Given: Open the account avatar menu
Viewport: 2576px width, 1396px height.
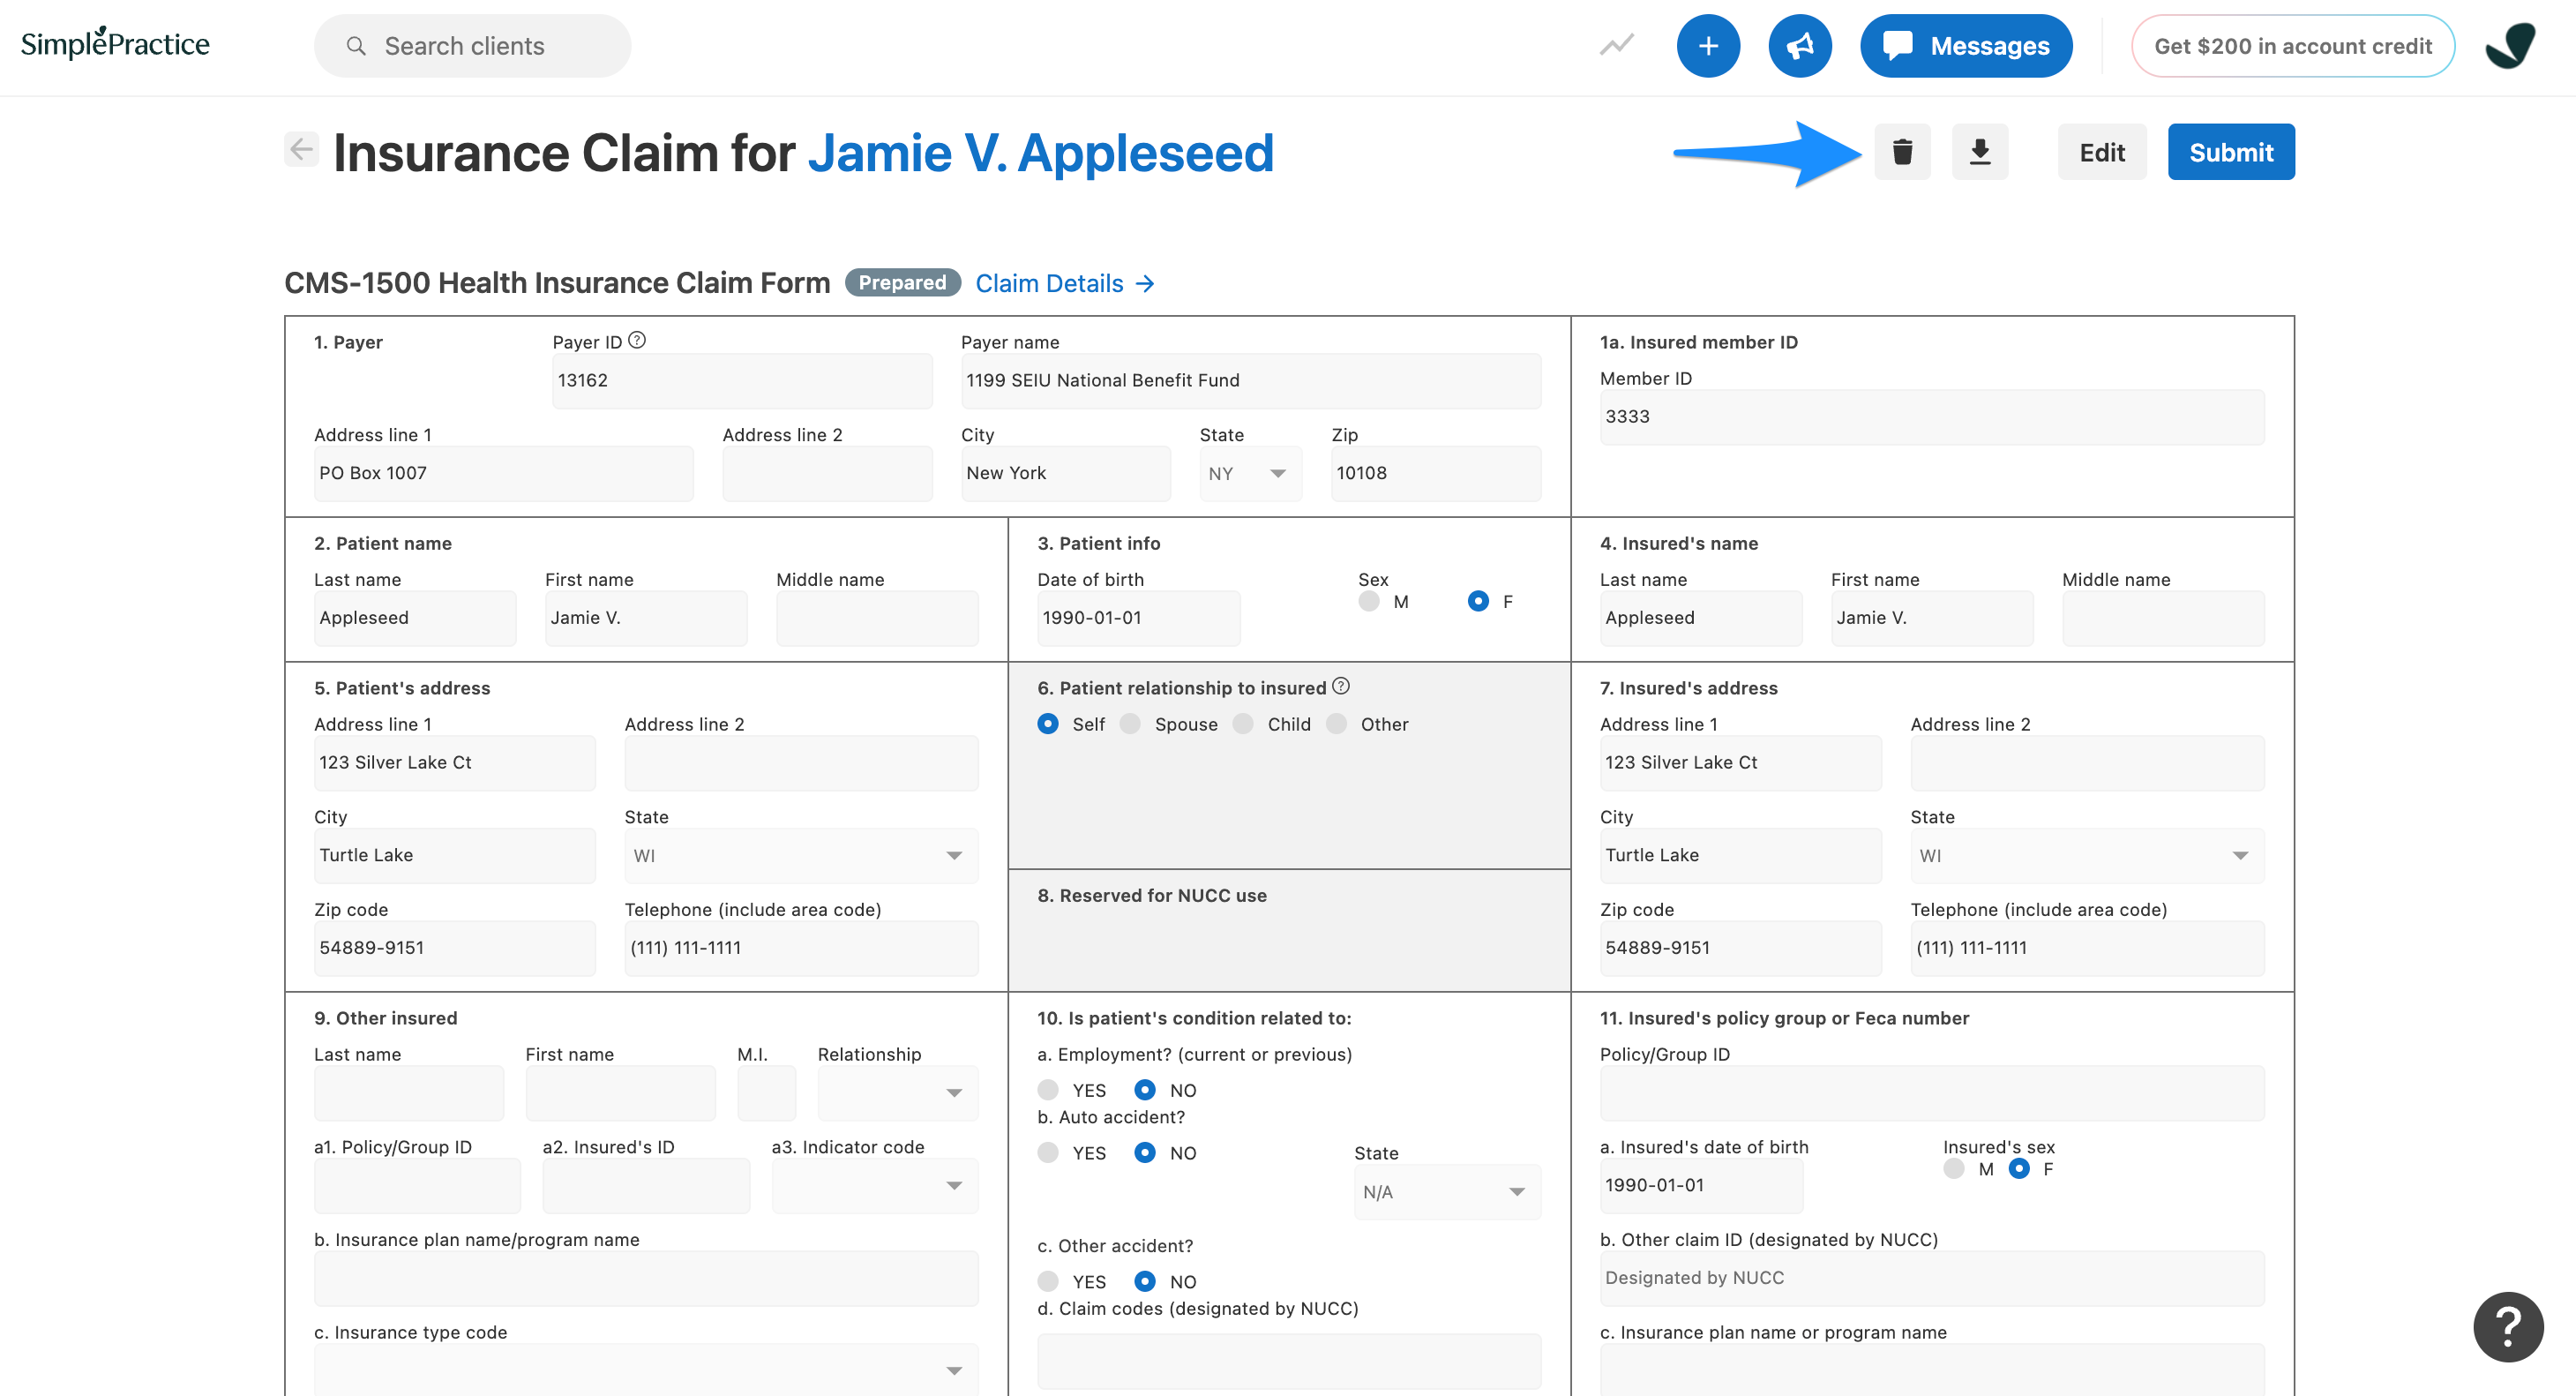Looking at the screenshot, I should pos(2510,46).
